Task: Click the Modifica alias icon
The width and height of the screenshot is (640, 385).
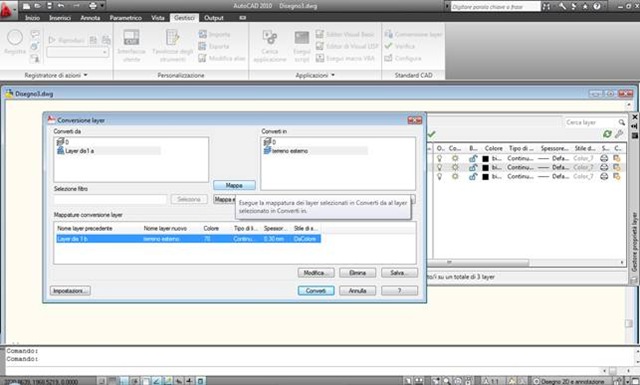Action: pos(202,58)
